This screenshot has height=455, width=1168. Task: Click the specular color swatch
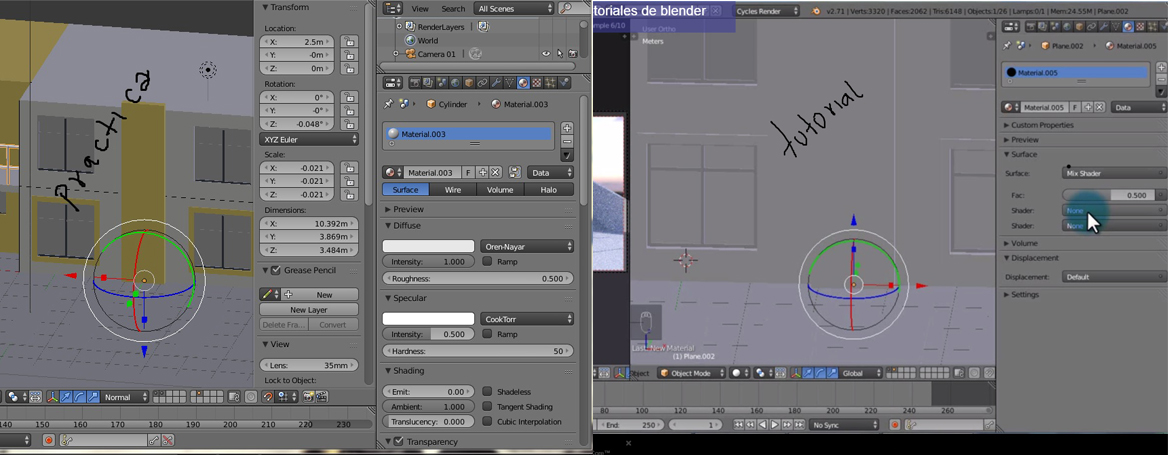coord(428,319)
